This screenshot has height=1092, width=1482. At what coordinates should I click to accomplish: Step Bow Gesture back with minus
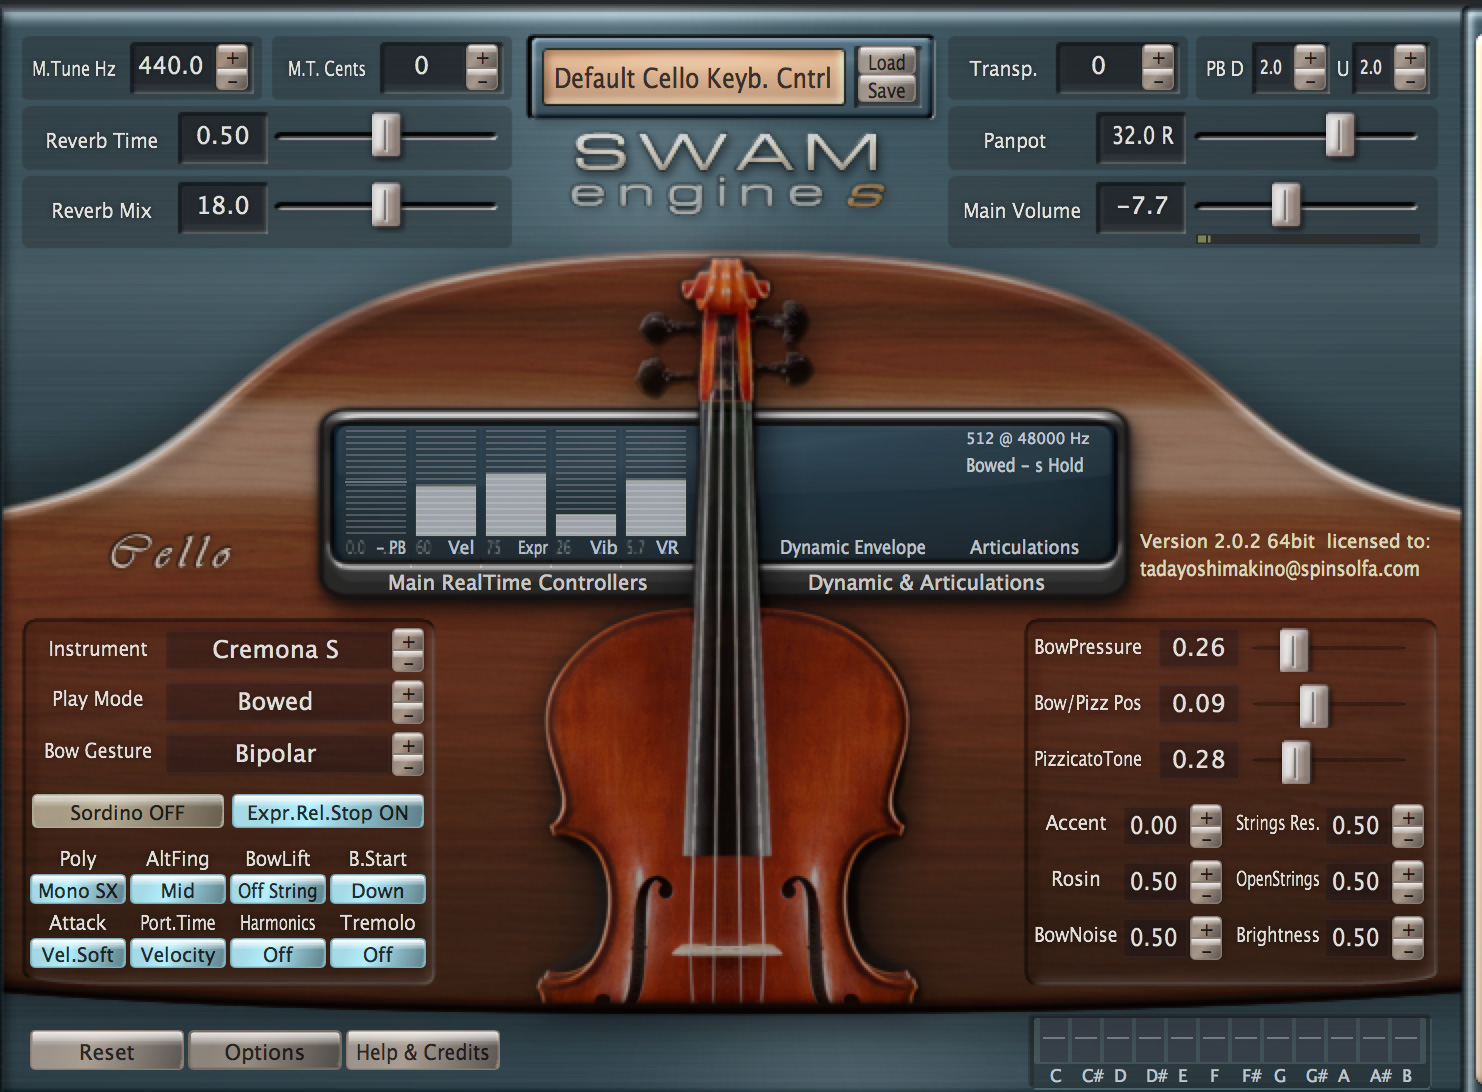408,766
